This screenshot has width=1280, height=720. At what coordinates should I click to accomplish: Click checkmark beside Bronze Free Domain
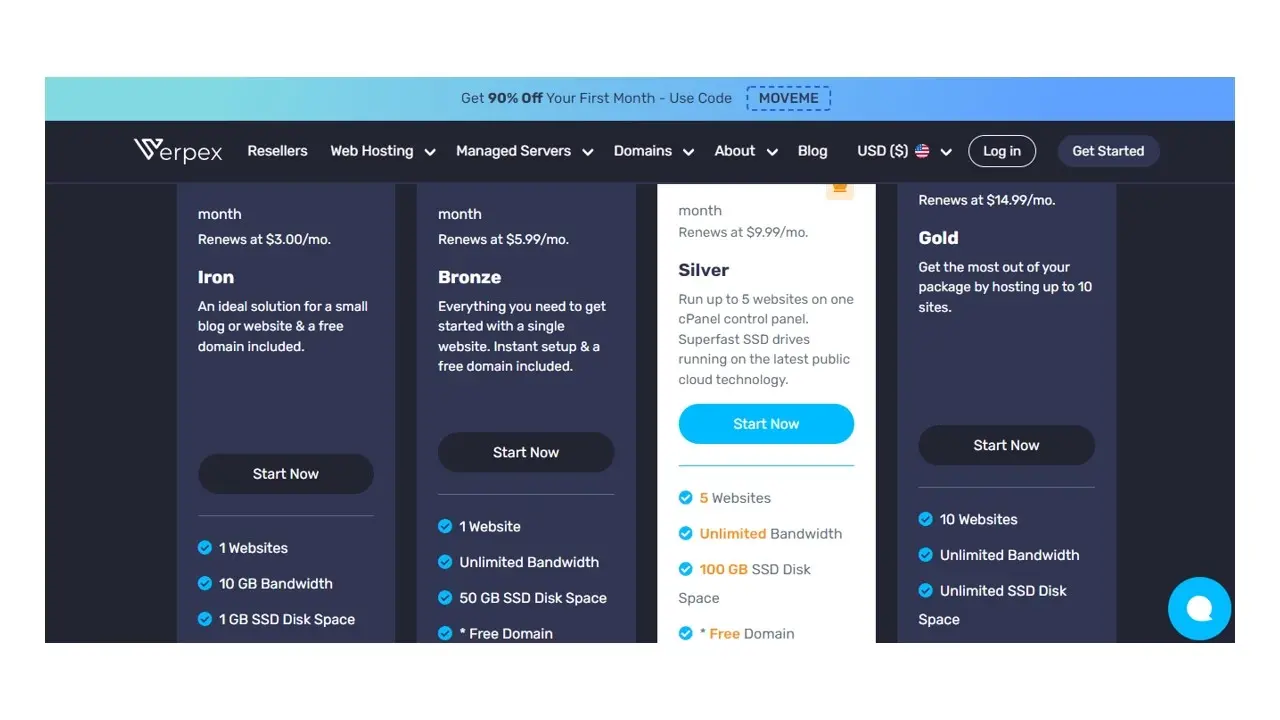(445, 633)
